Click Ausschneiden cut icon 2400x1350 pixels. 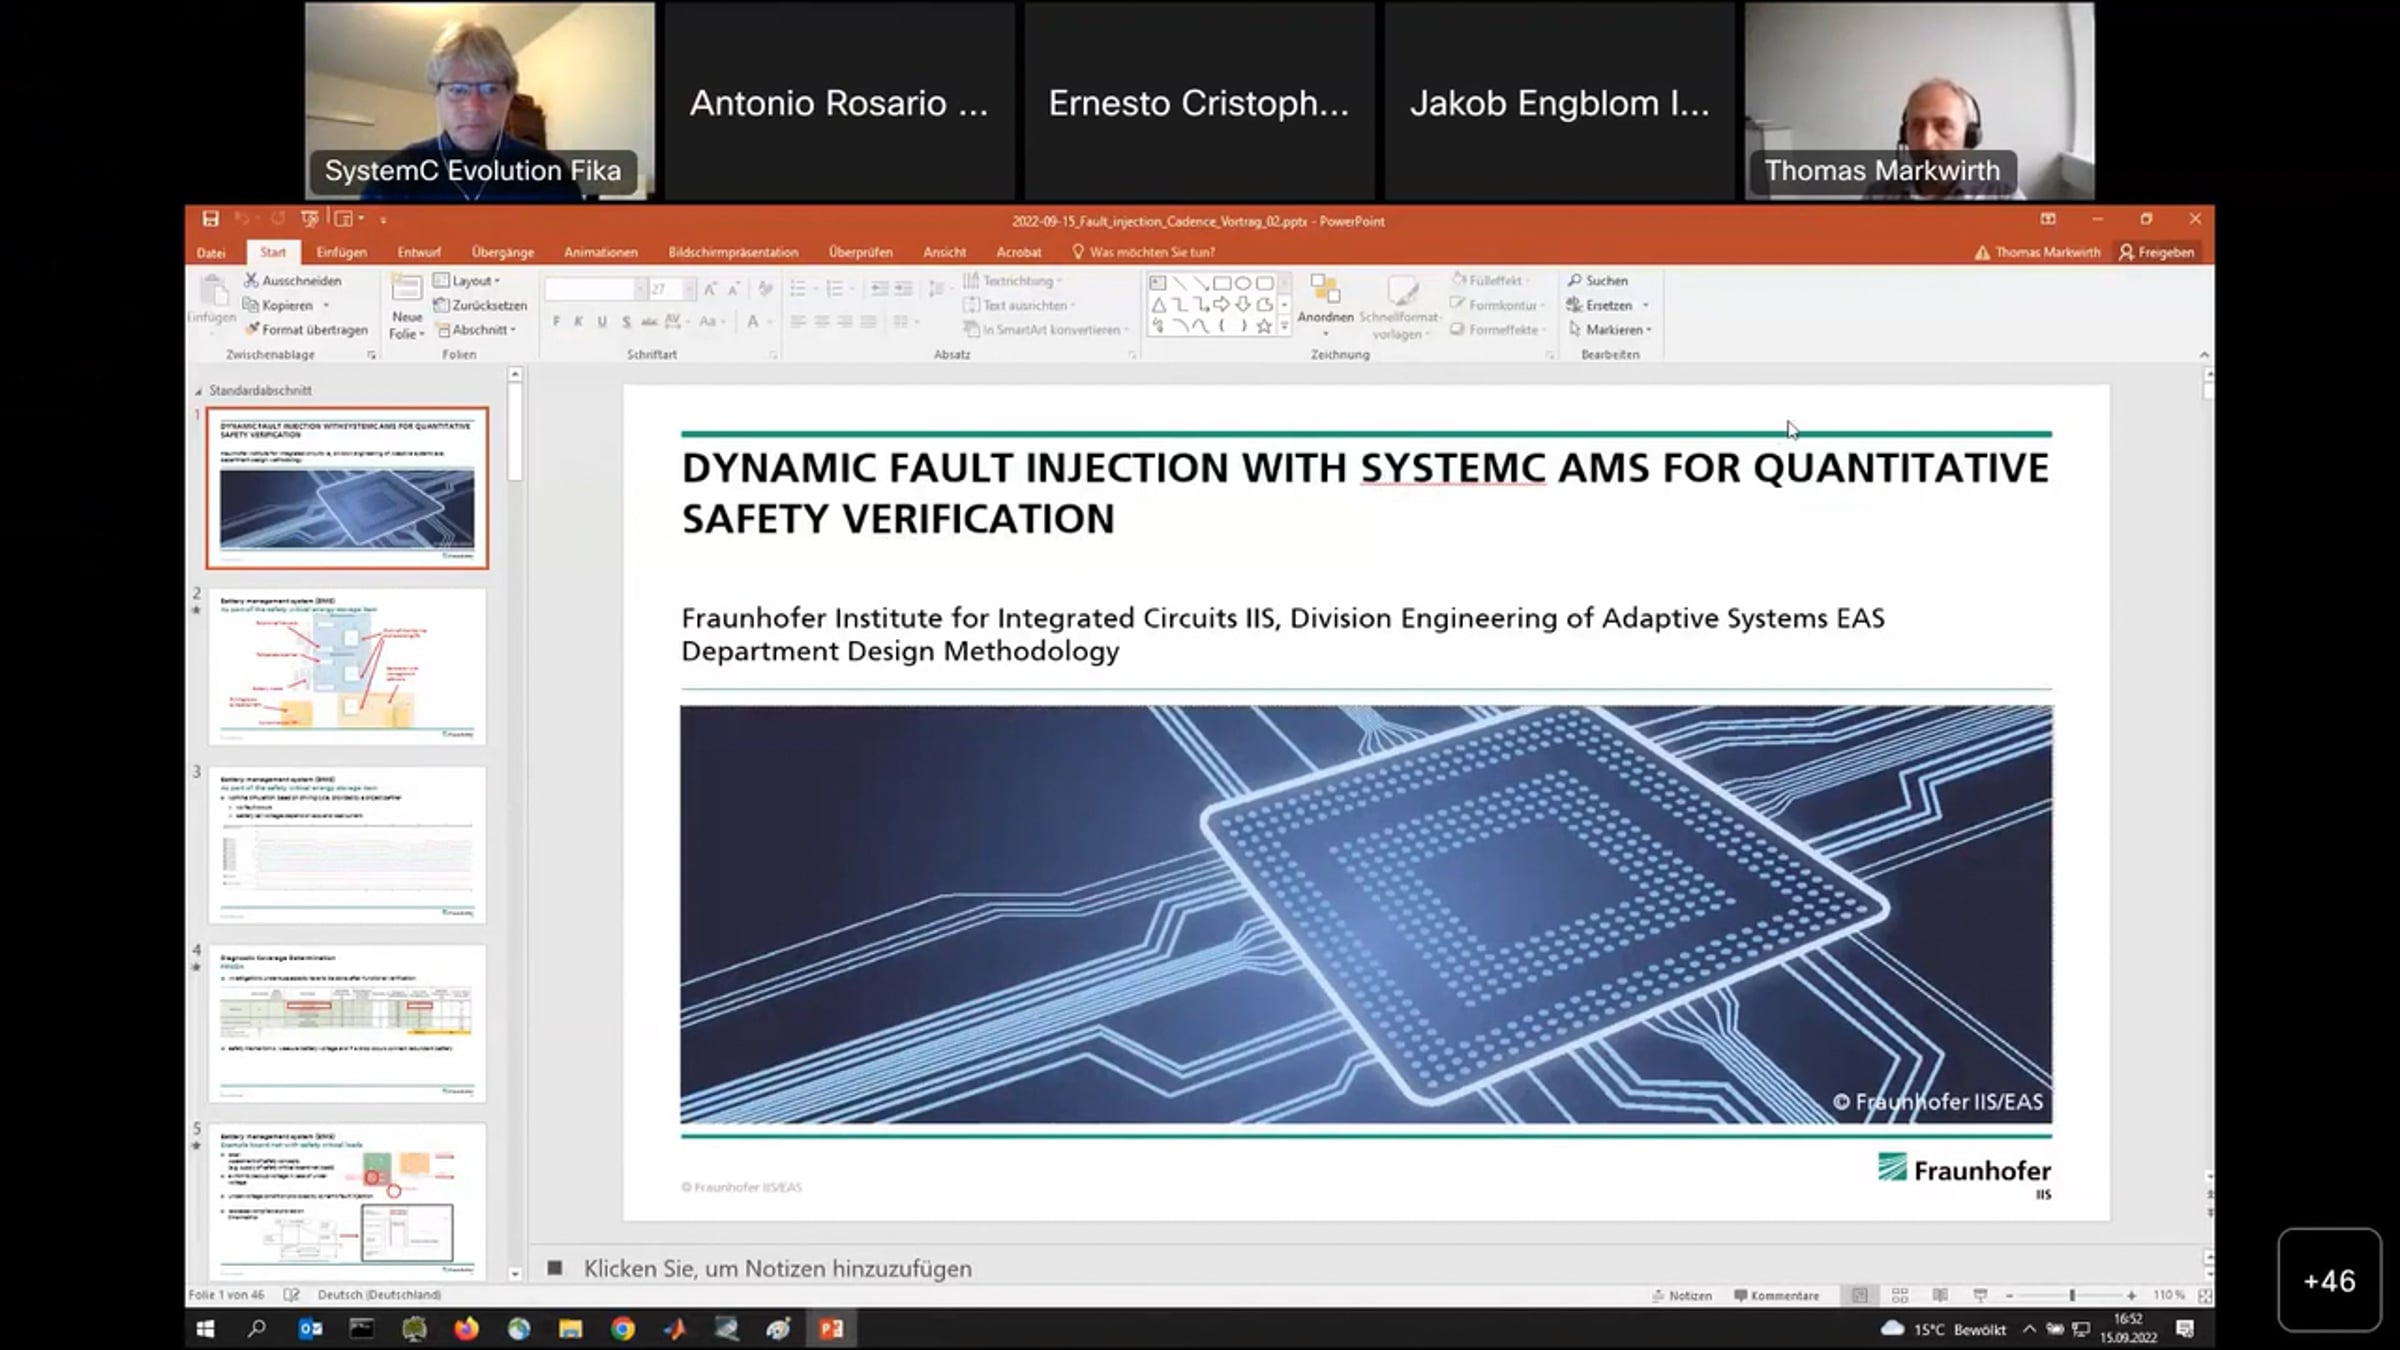pyautogui.click(x=251, y=281)
